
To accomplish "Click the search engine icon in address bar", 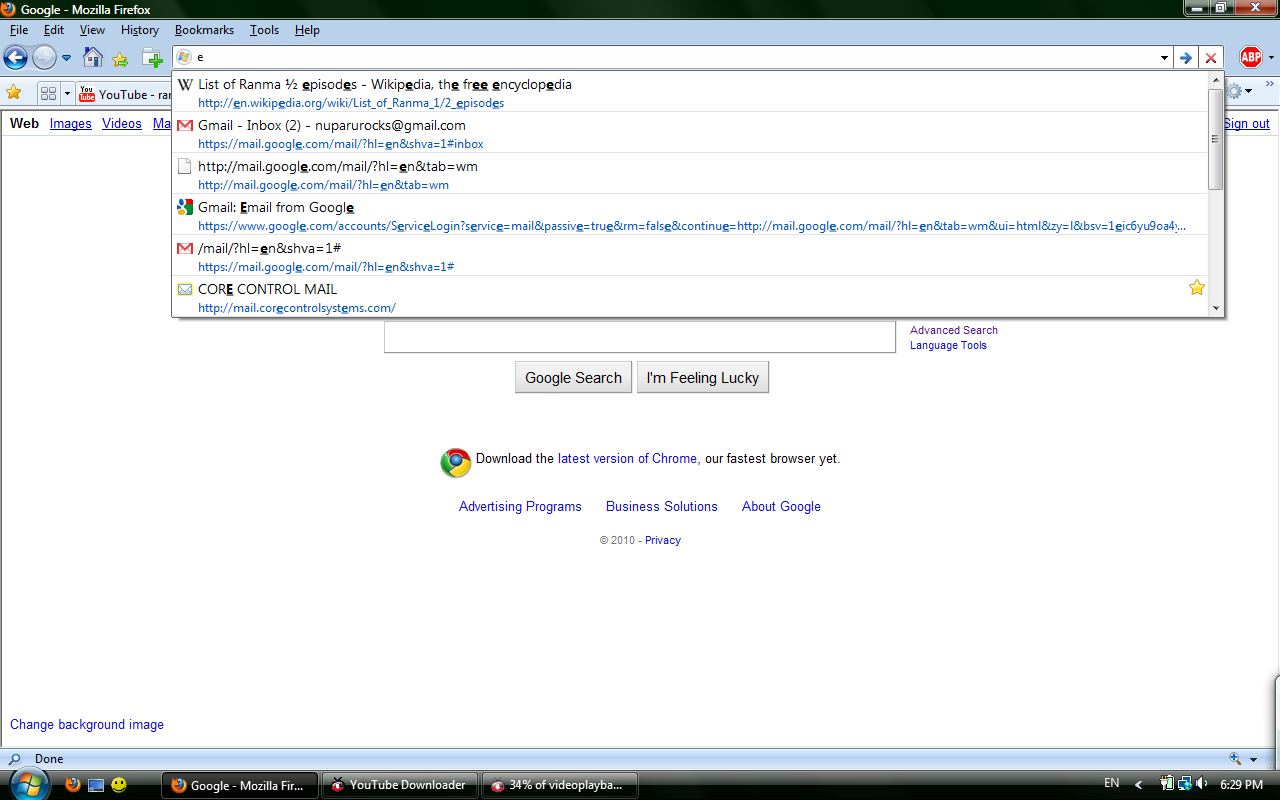I will pos(184,57).
